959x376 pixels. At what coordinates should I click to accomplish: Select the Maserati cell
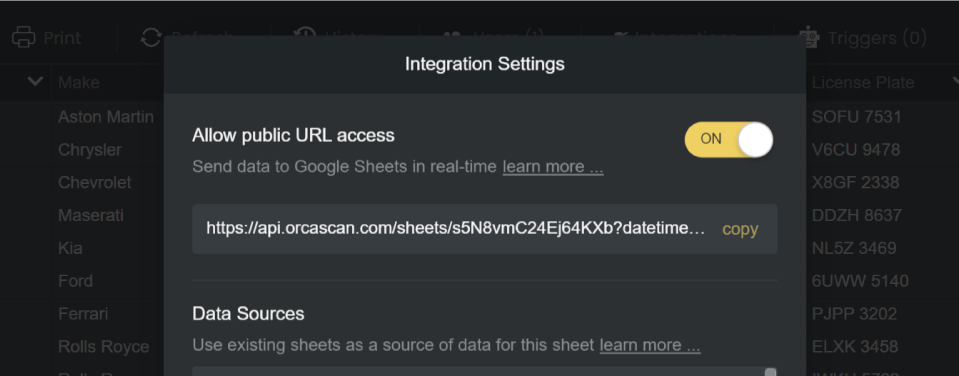pyautogui.click(x=91, y=215)
